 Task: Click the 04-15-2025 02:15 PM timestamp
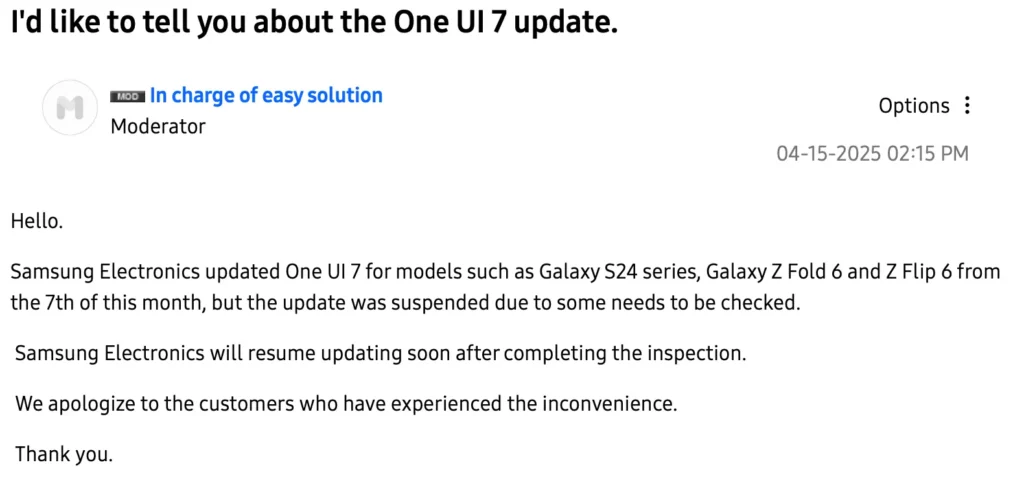pos(872,153)
